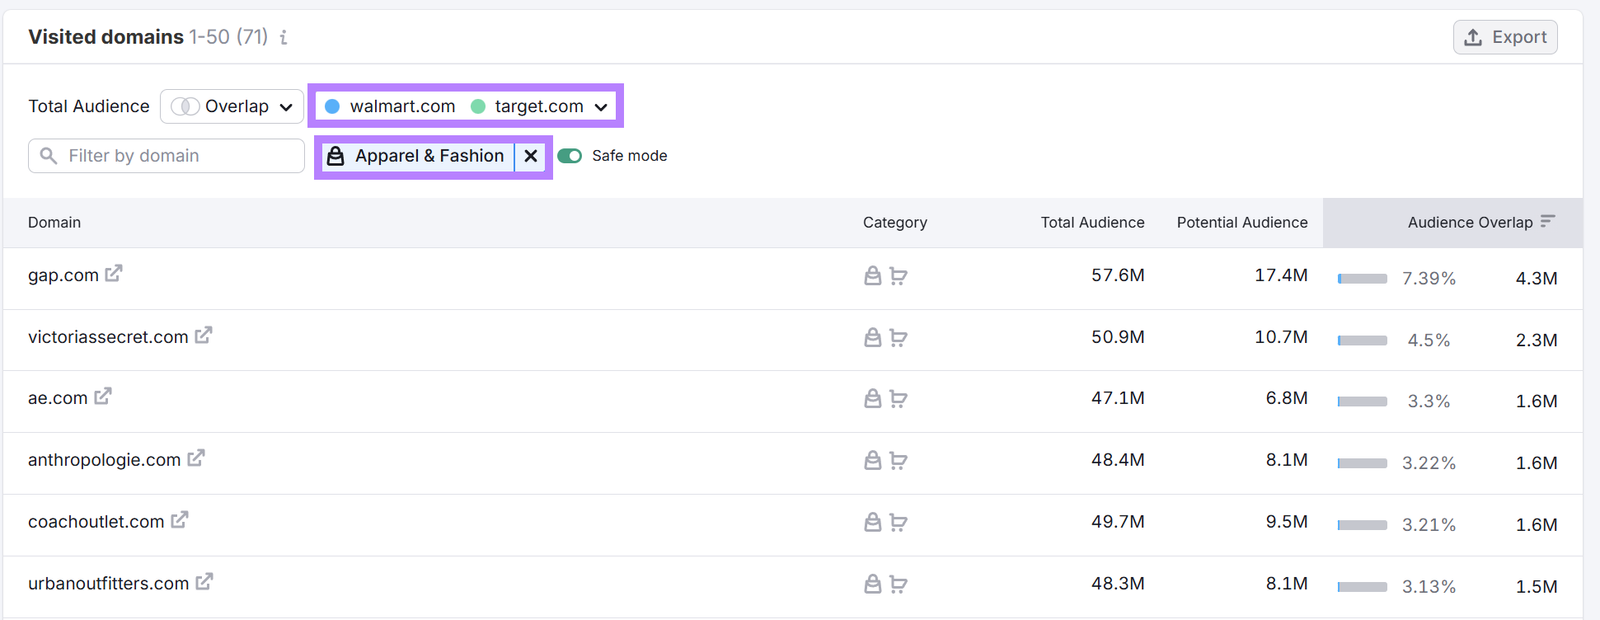Click external link icon beside ae.com
The height and width of the screenshot is (620, 1600).
coord(103,396)
